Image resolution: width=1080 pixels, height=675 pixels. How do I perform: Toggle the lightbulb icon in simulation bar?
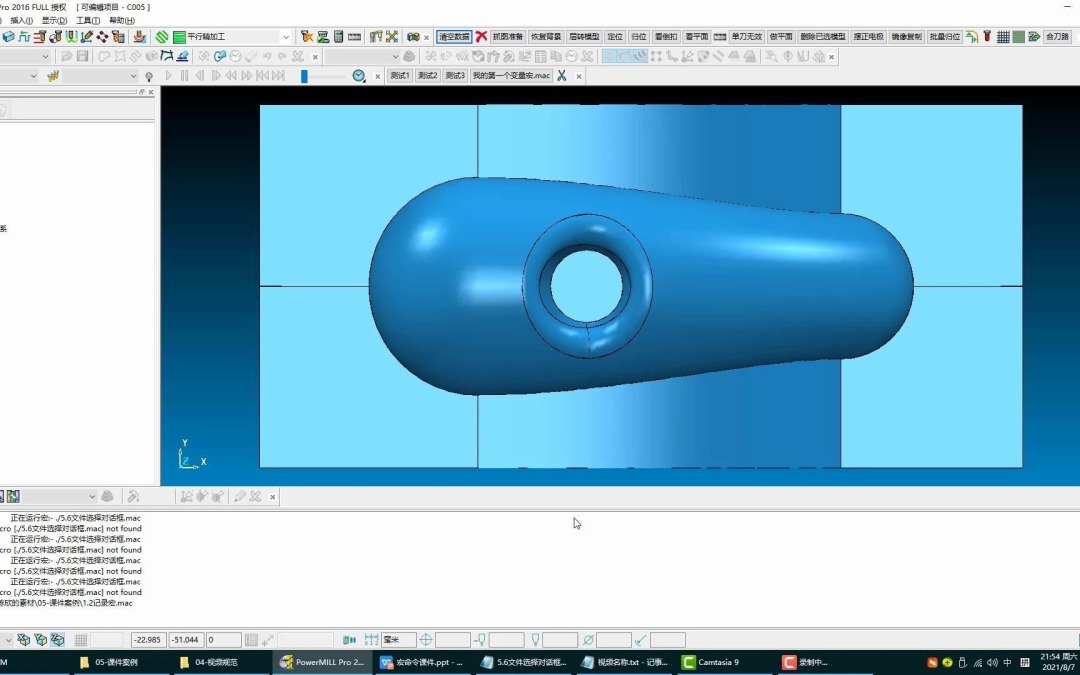(x=149, y=76)
